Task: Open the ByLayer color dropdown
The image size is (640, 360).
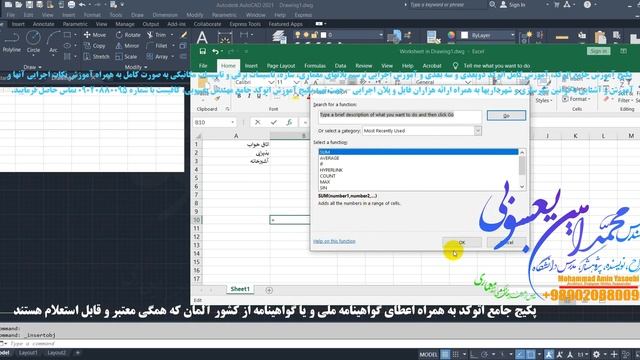Action: (512, 35)
